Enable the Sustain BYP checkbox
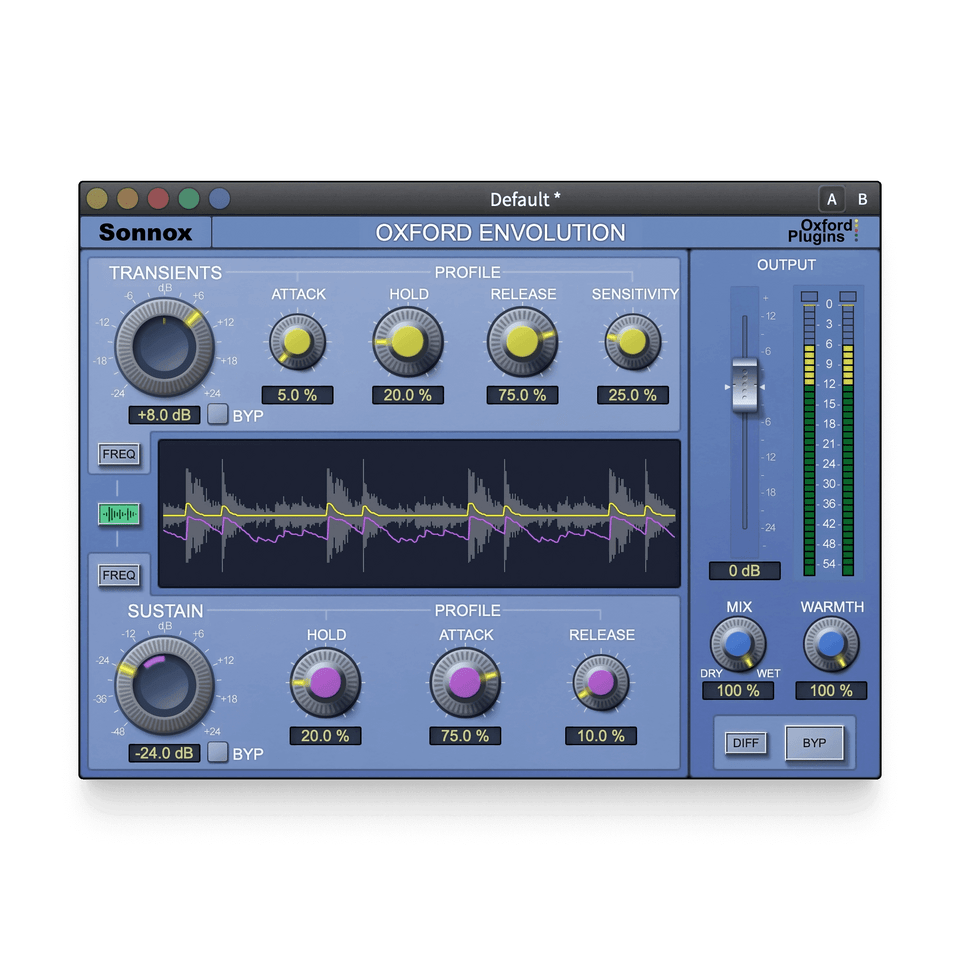The width and height of the screenshot is (960, 960). coord(218,753)
